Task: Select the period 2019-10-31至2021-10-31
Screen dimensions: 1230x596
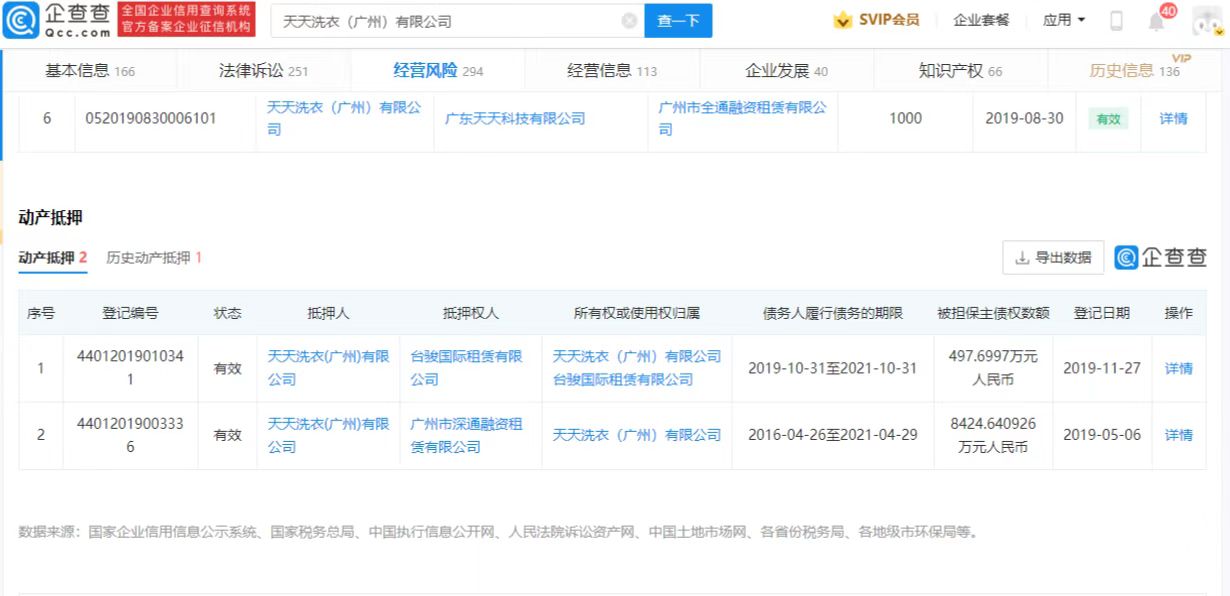Action: point(832,368)
